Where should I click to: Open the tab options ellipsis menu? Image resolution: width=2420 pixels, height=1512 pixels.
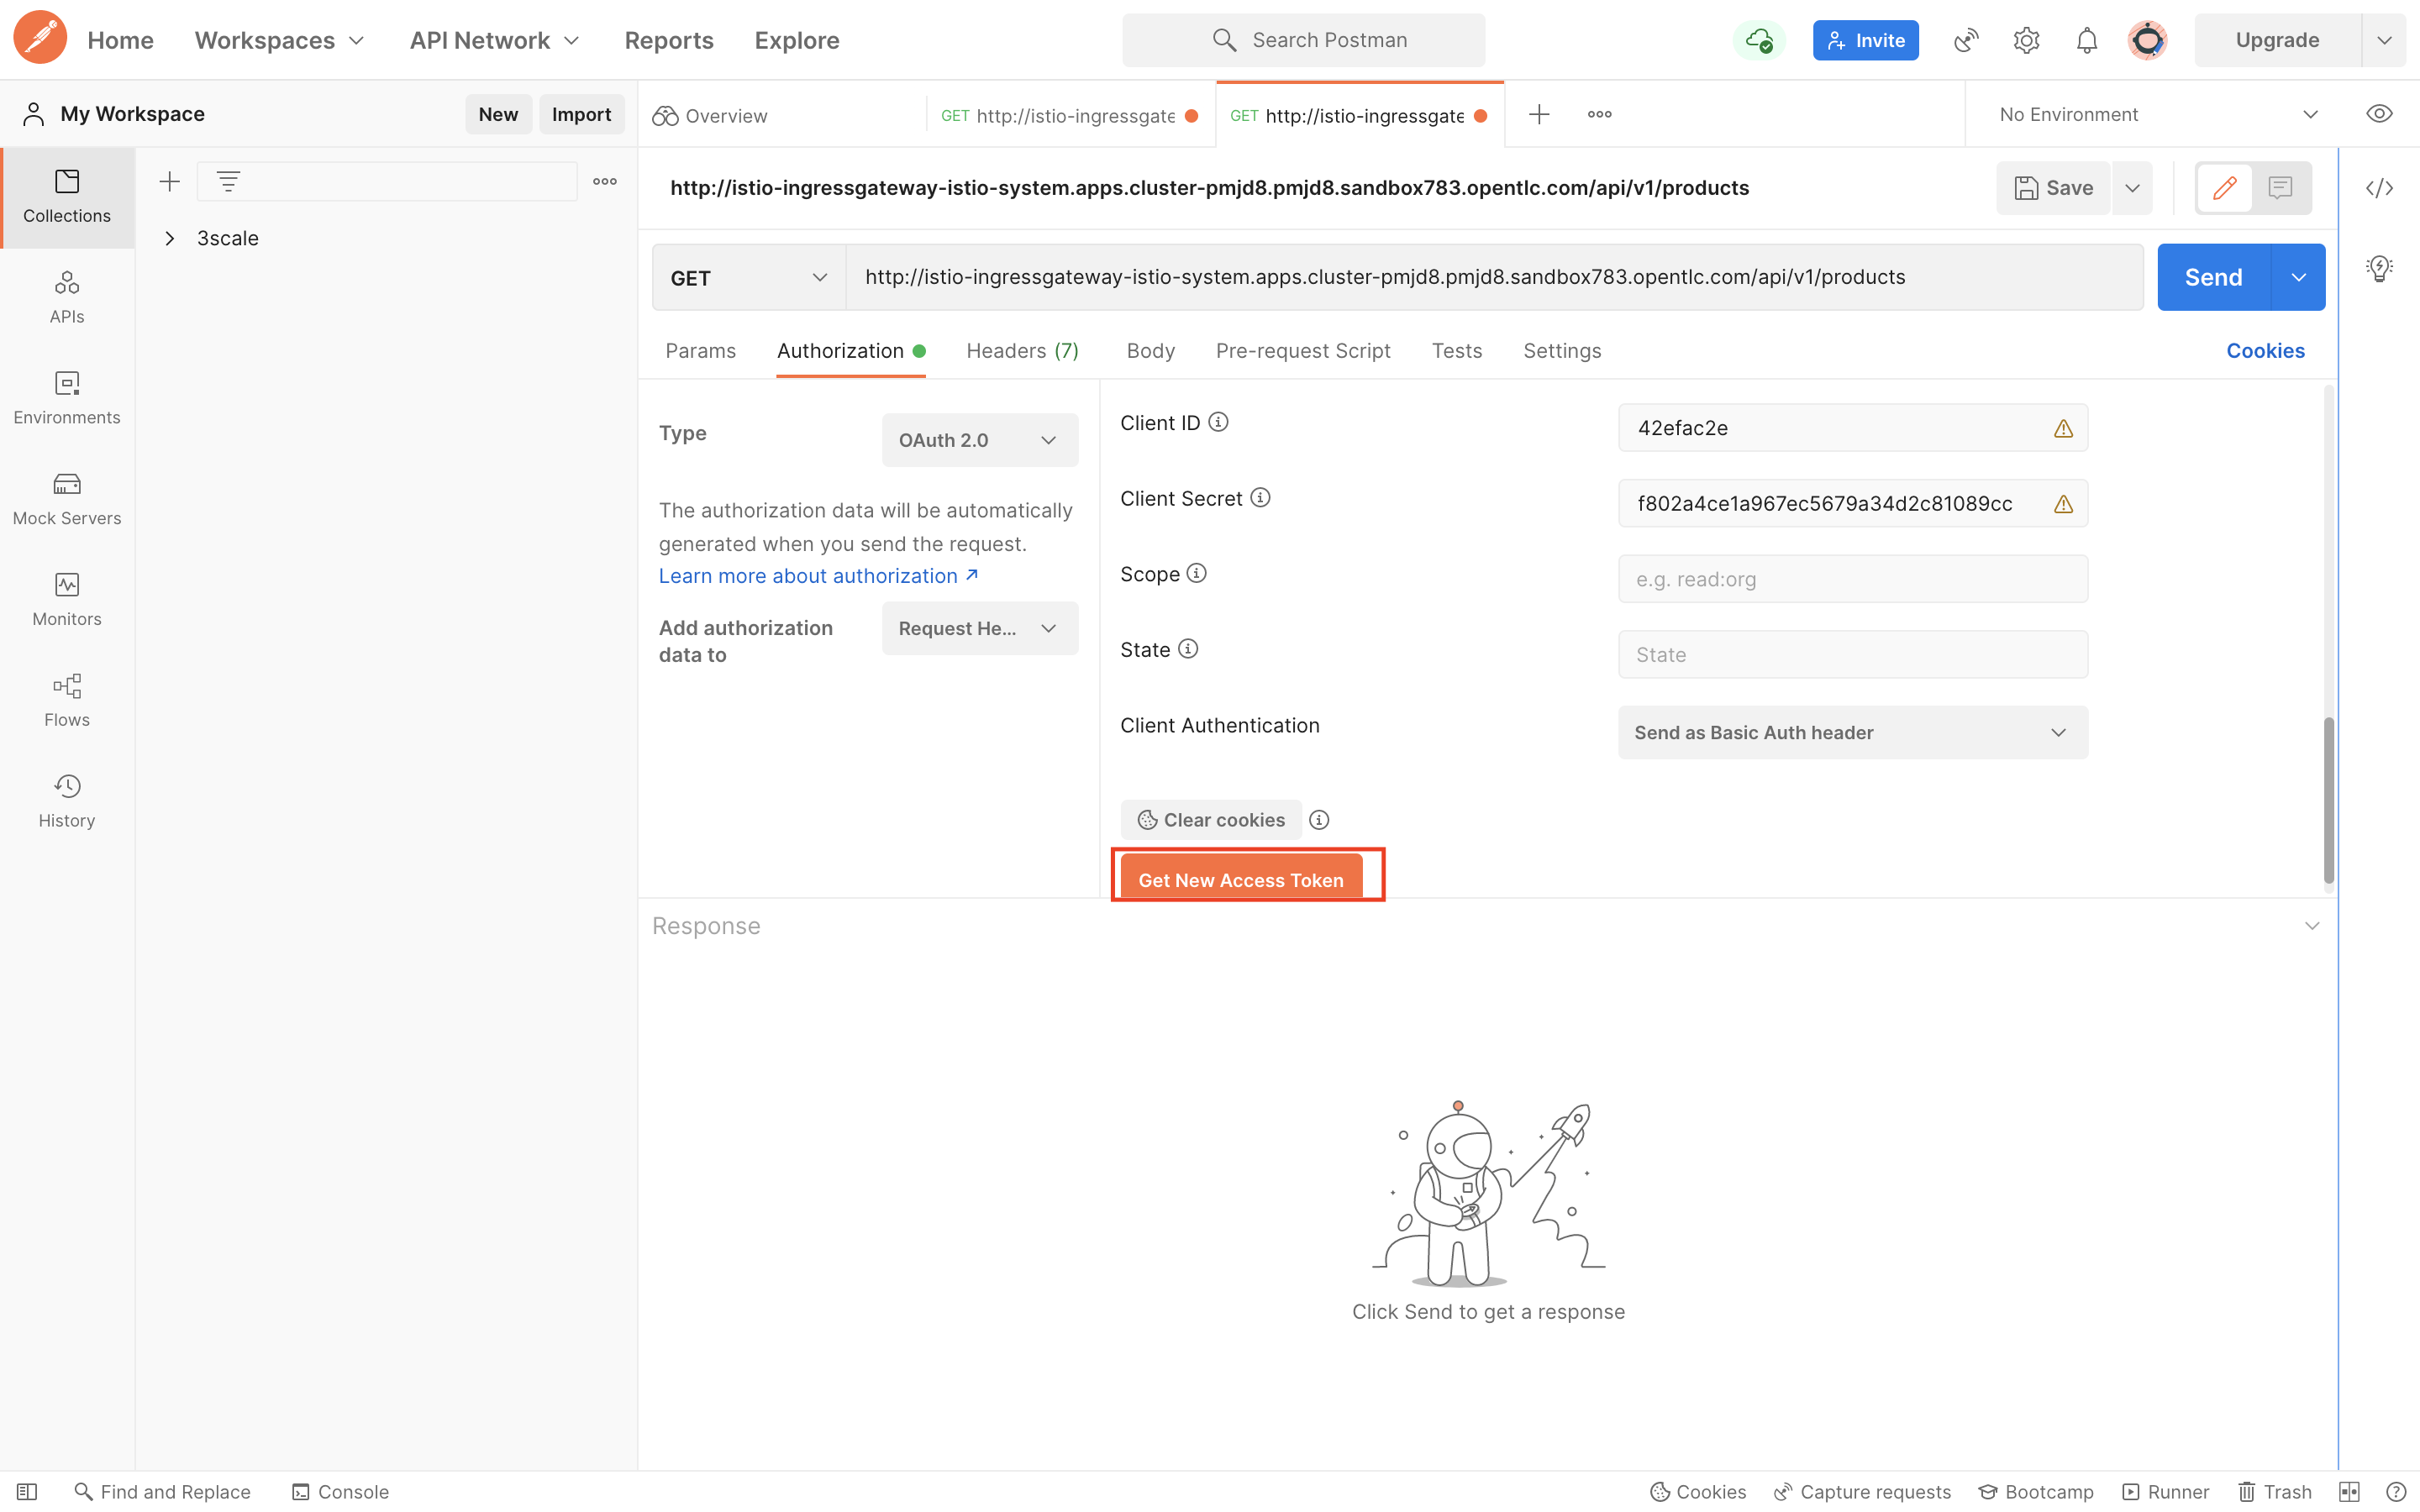tap(1600, 114)
